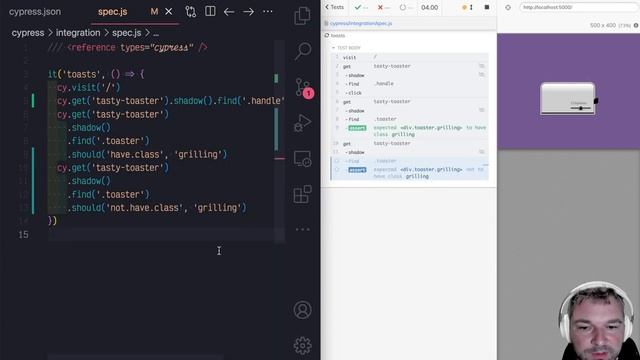The image size is (640, 360).
Task: Click the spec.js breadcrumb segment
Action: 127,33
